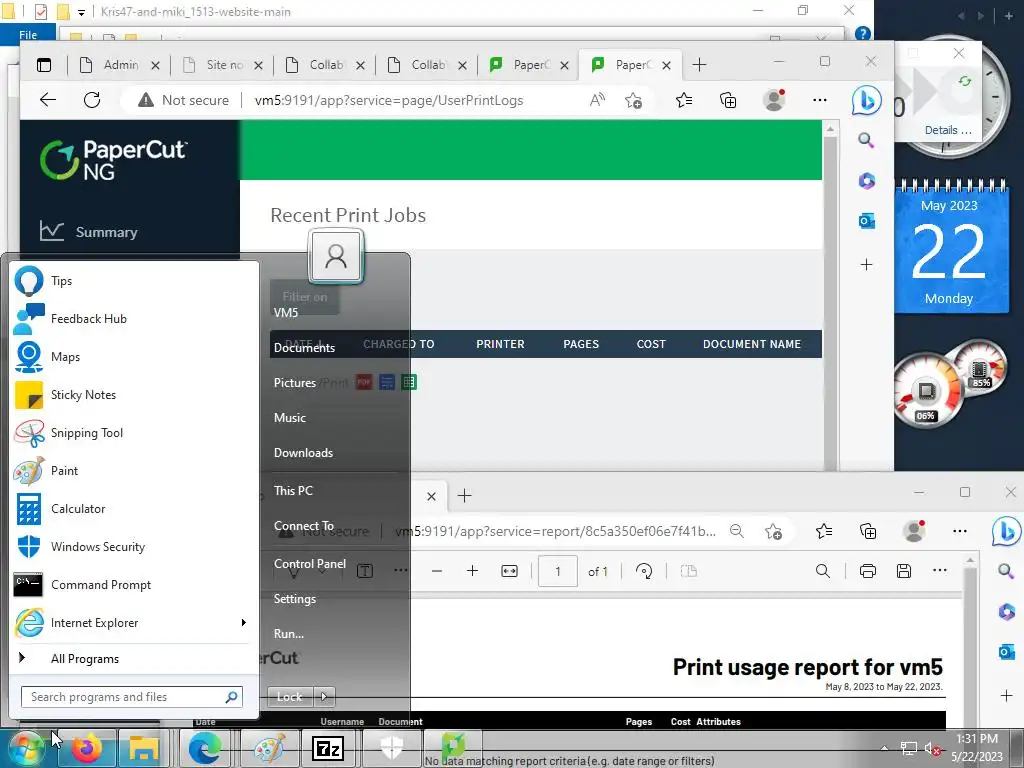
Task: Click the muted volume tray icon
Action: 933,748
